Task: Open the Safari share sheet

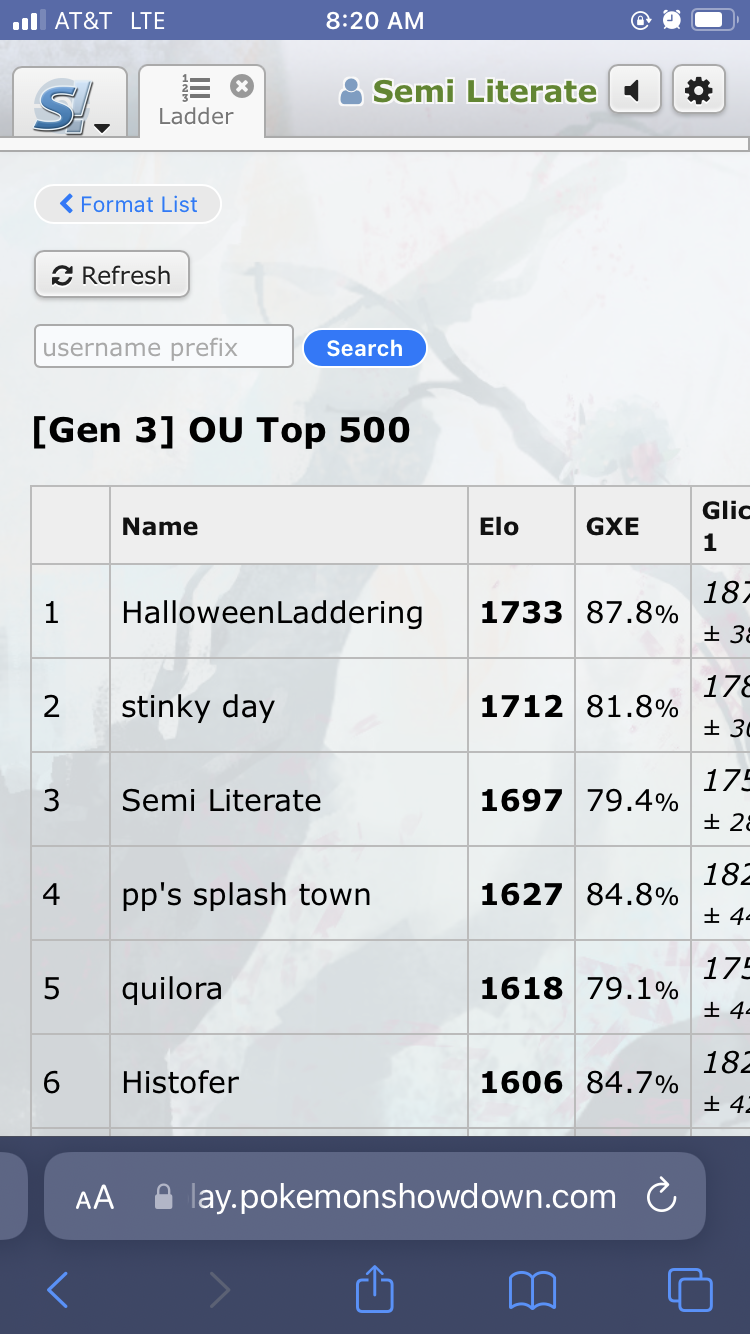Action: click(x=375, y=1289)
